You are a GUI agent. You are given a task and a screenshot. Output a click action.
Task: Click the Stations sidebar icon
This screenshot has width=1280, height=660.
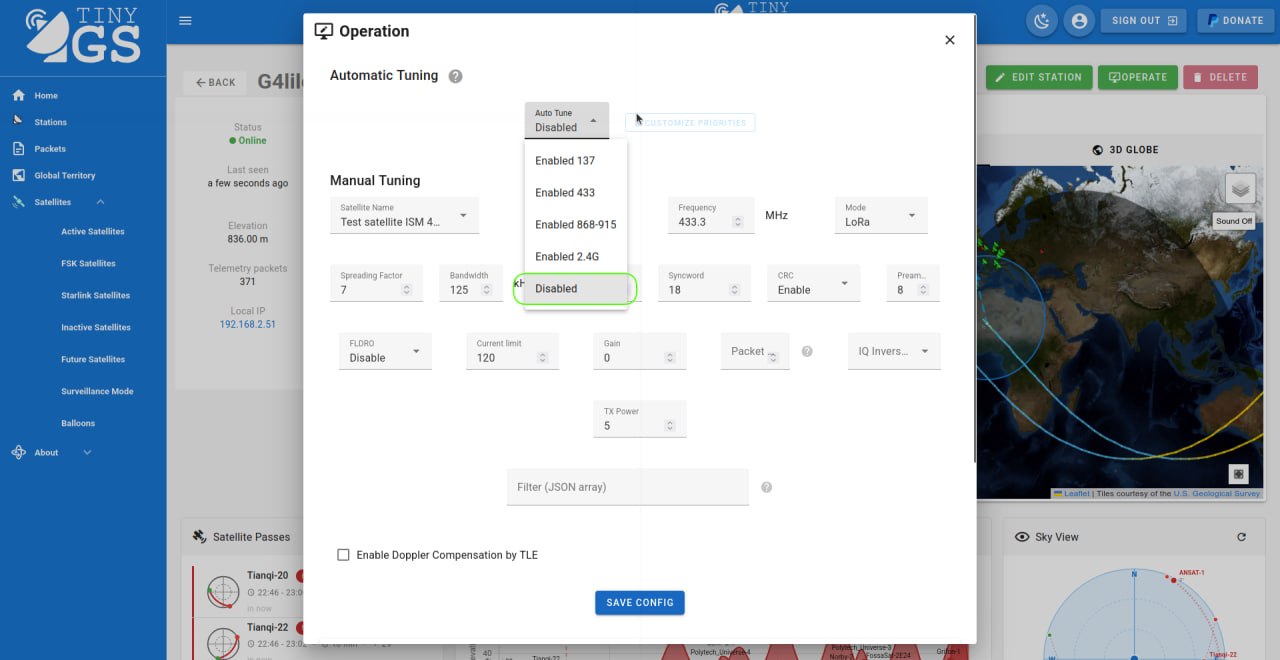coord(18,121)
